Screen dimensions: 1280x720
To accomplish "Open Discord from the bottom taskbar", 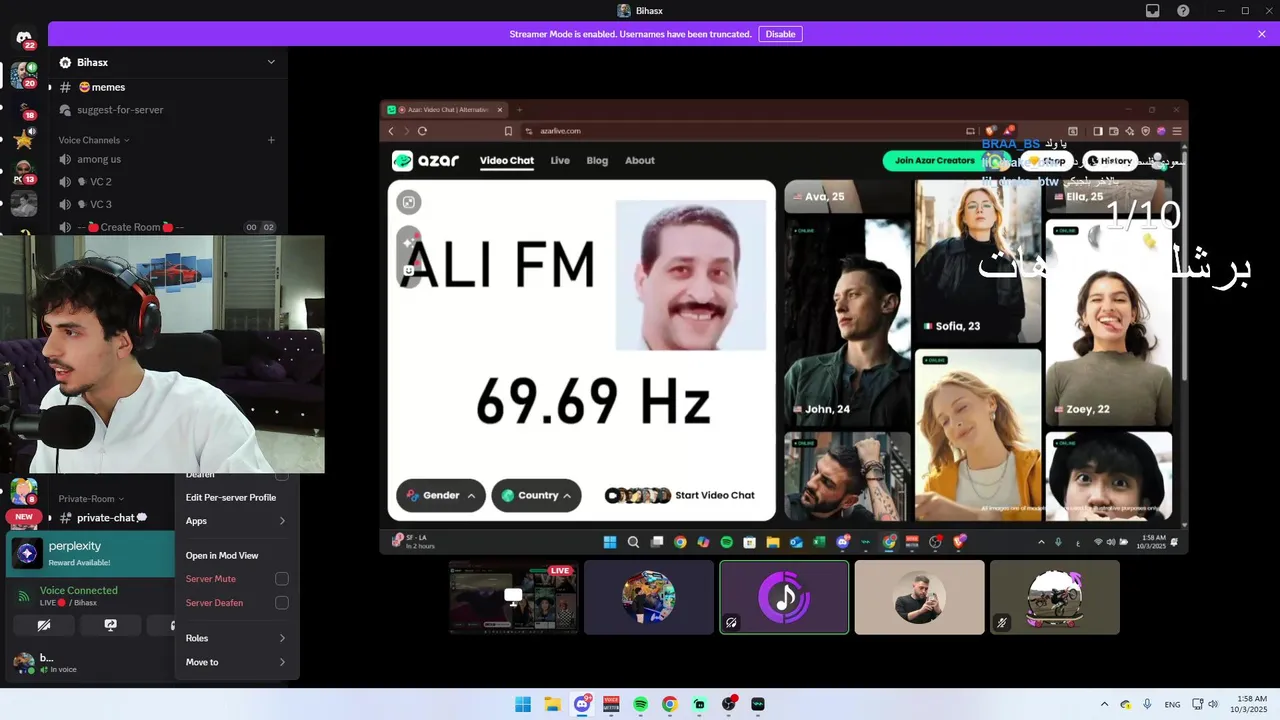I will (582, 704).
